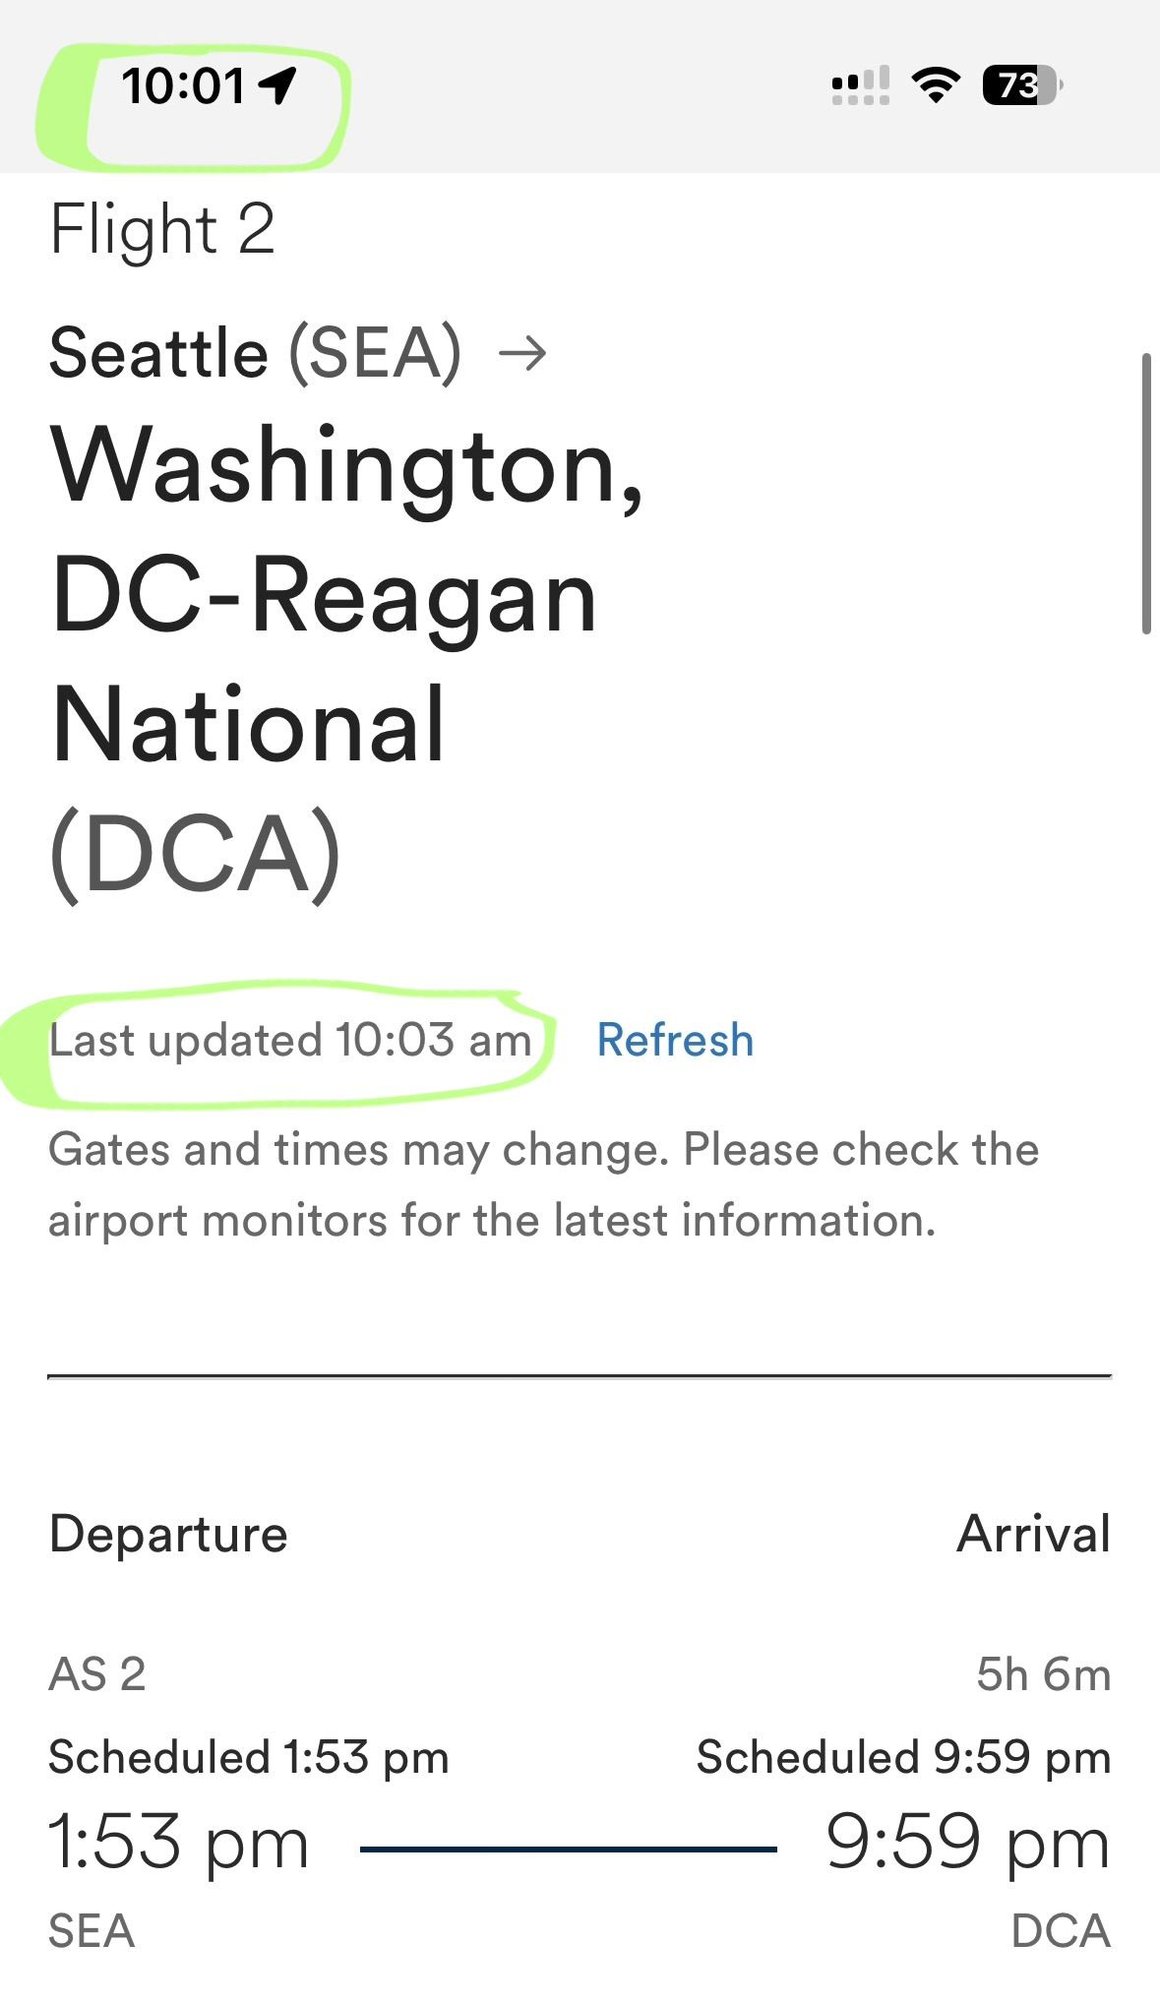This screenshot has height=1992, width=1160.
Task: Tap the large 9:59 pm arrival time
Action: coord(968,1842)
